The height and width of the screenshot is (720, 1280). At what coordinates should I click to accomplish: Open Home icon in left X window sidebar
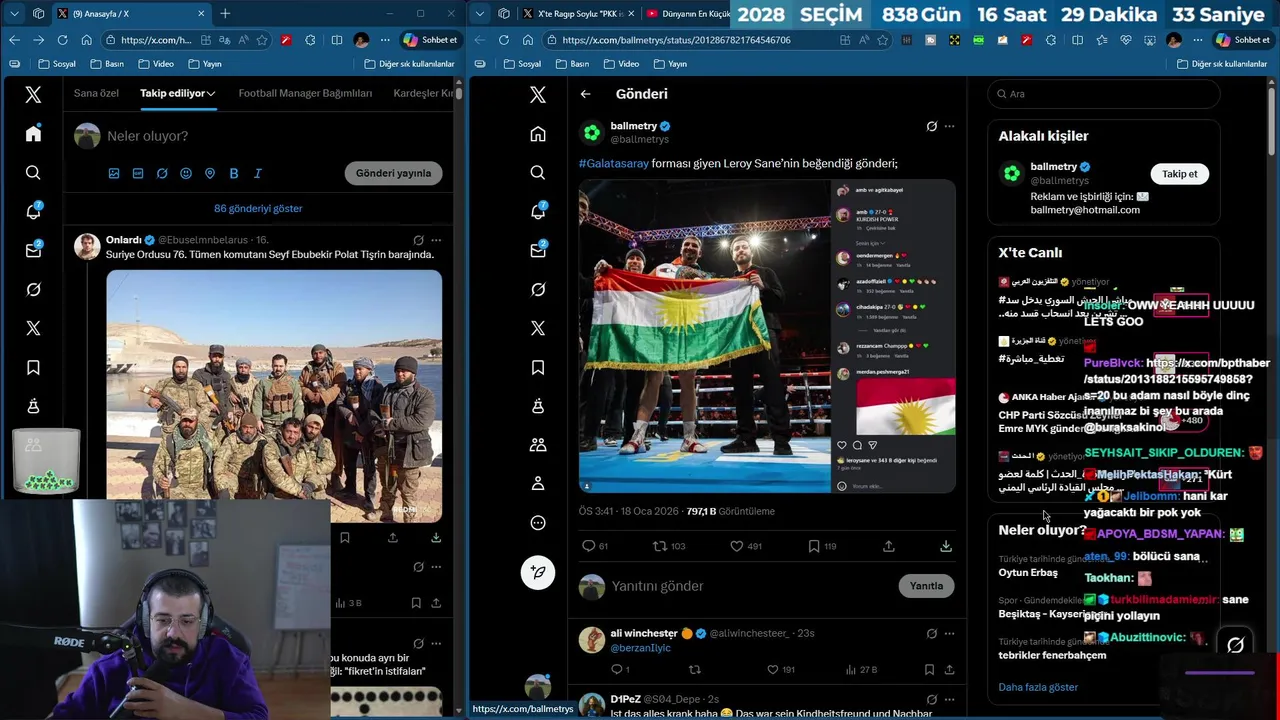point(33,134)
